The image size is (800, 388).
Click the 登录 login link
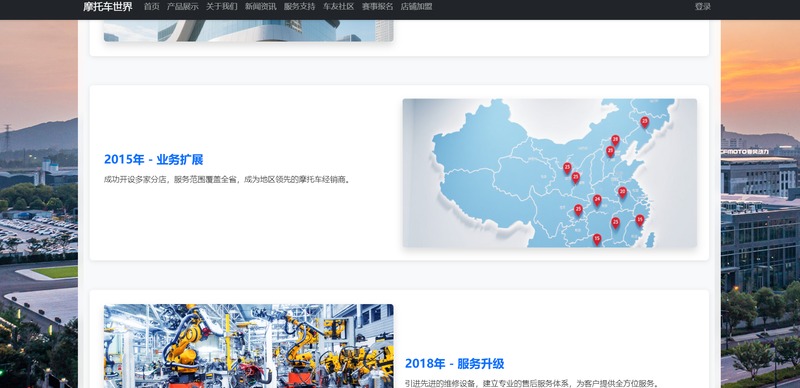703,7
